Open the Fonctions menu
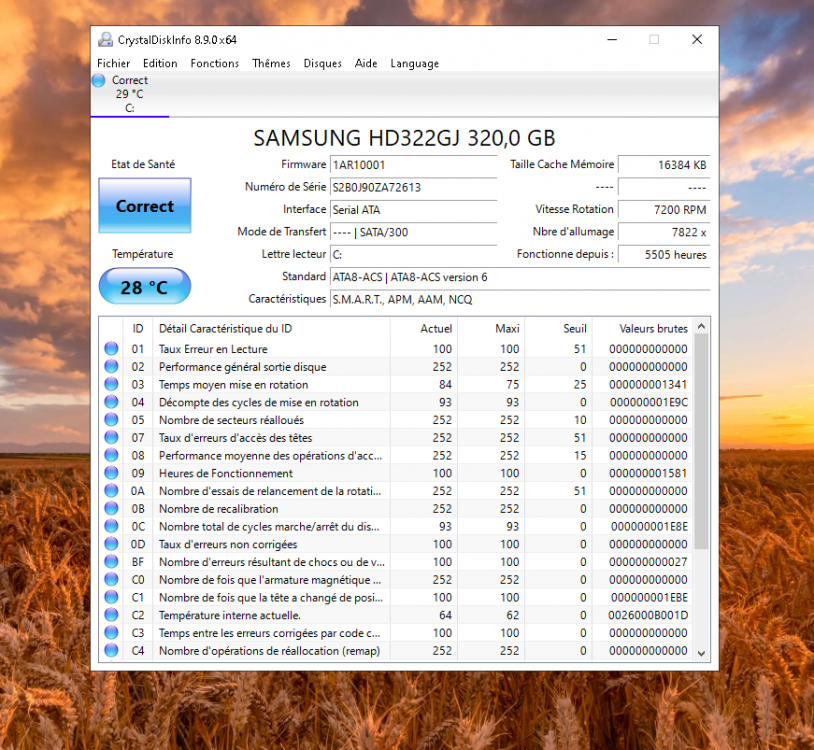This screenshot has width=814, height=750. [214, 63]
